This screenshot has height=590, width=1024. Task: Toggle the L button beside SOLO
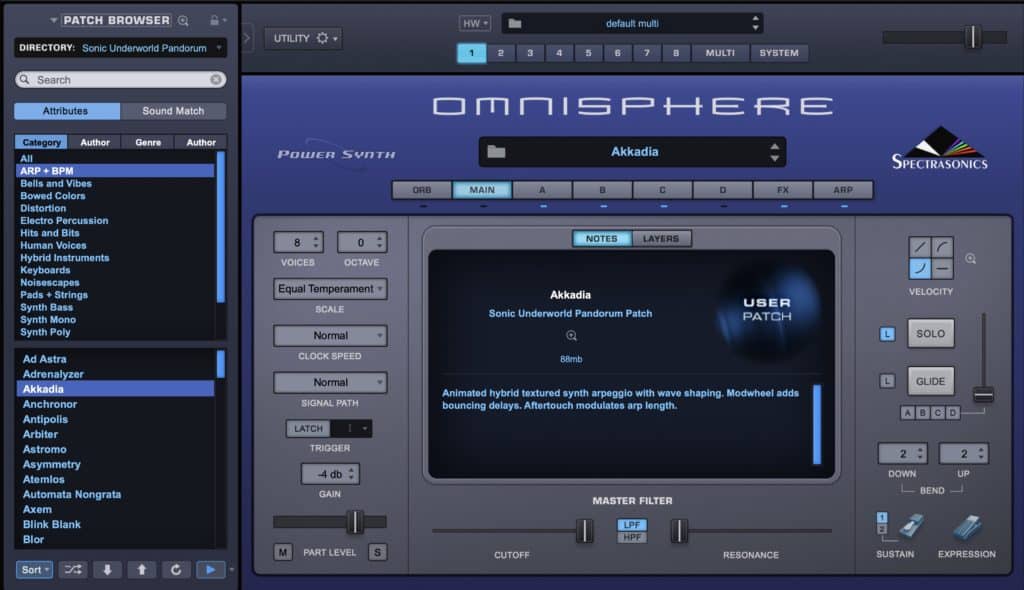pyautogui.click(x=887, y=334)
